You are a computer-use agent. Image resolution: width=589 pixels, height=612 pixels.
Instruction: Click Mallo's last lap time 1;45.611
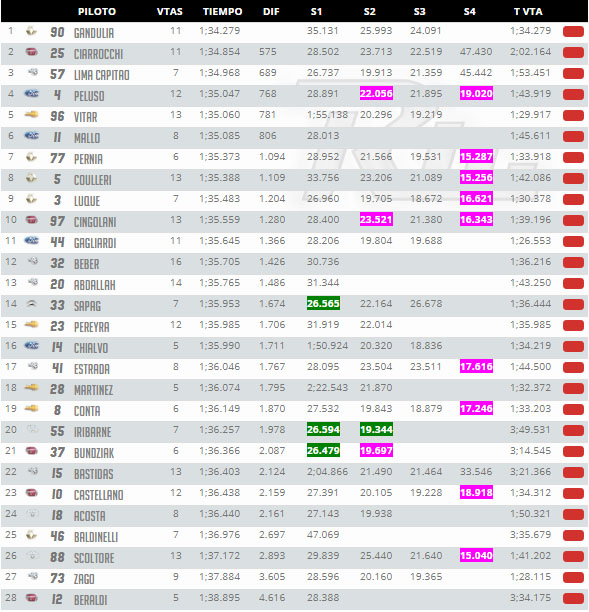[530, 136]
